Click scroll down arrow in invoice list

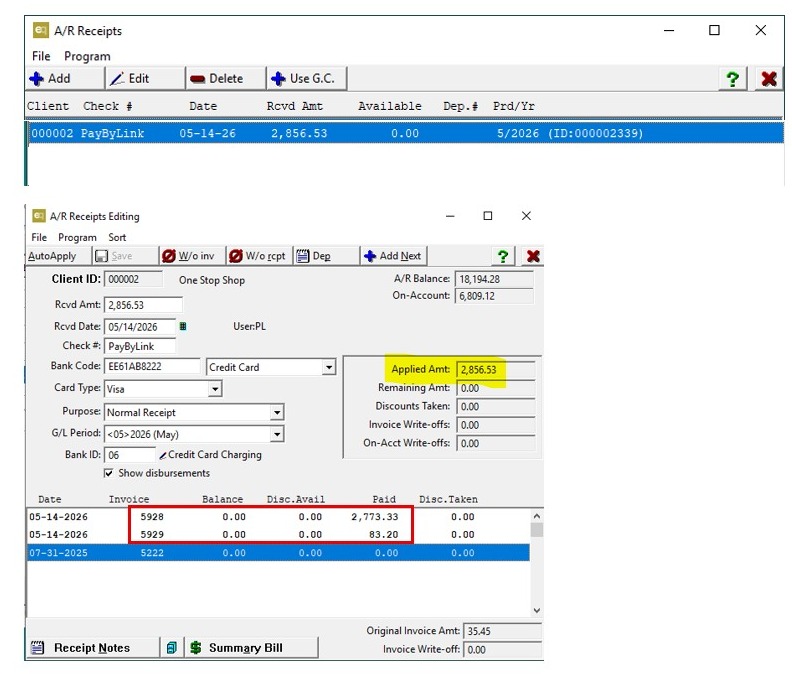tap(536, 610)
